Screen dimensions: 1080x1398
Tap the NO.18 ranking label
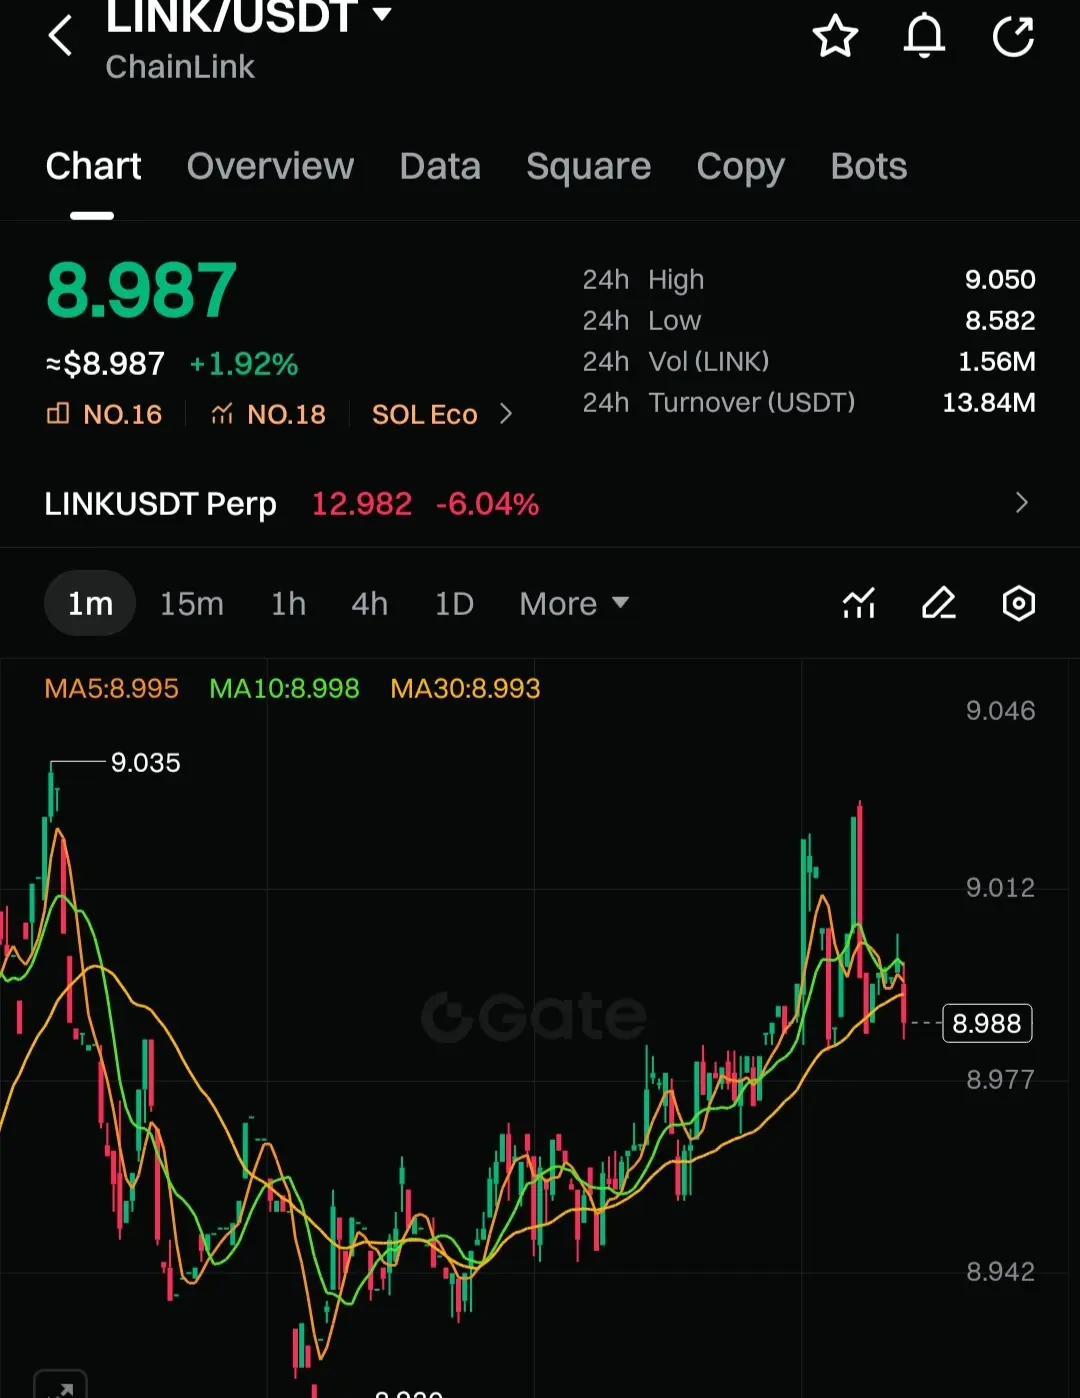click(x=268, y=414)
